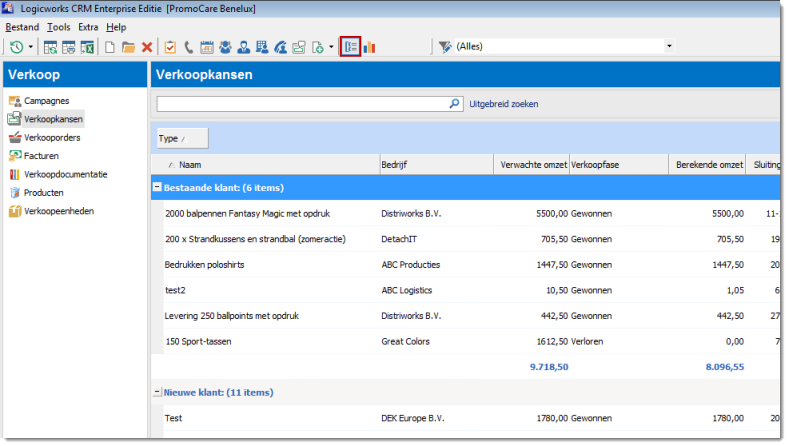
Task: Open the Extra menu
Action: [88, 27]
